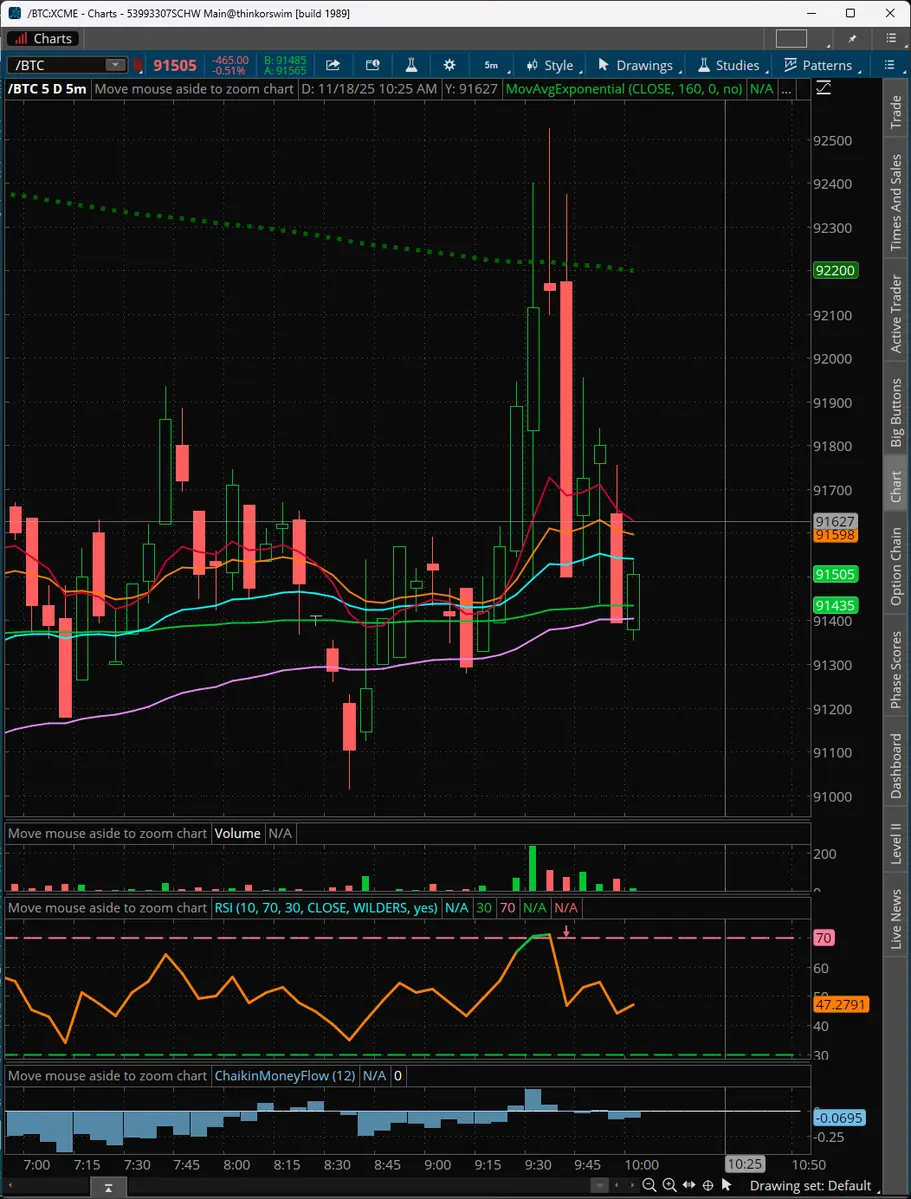This screenshot has height=1199, width=911.
Task: Open Live News sidebar tab
Action: pos(896,918)
